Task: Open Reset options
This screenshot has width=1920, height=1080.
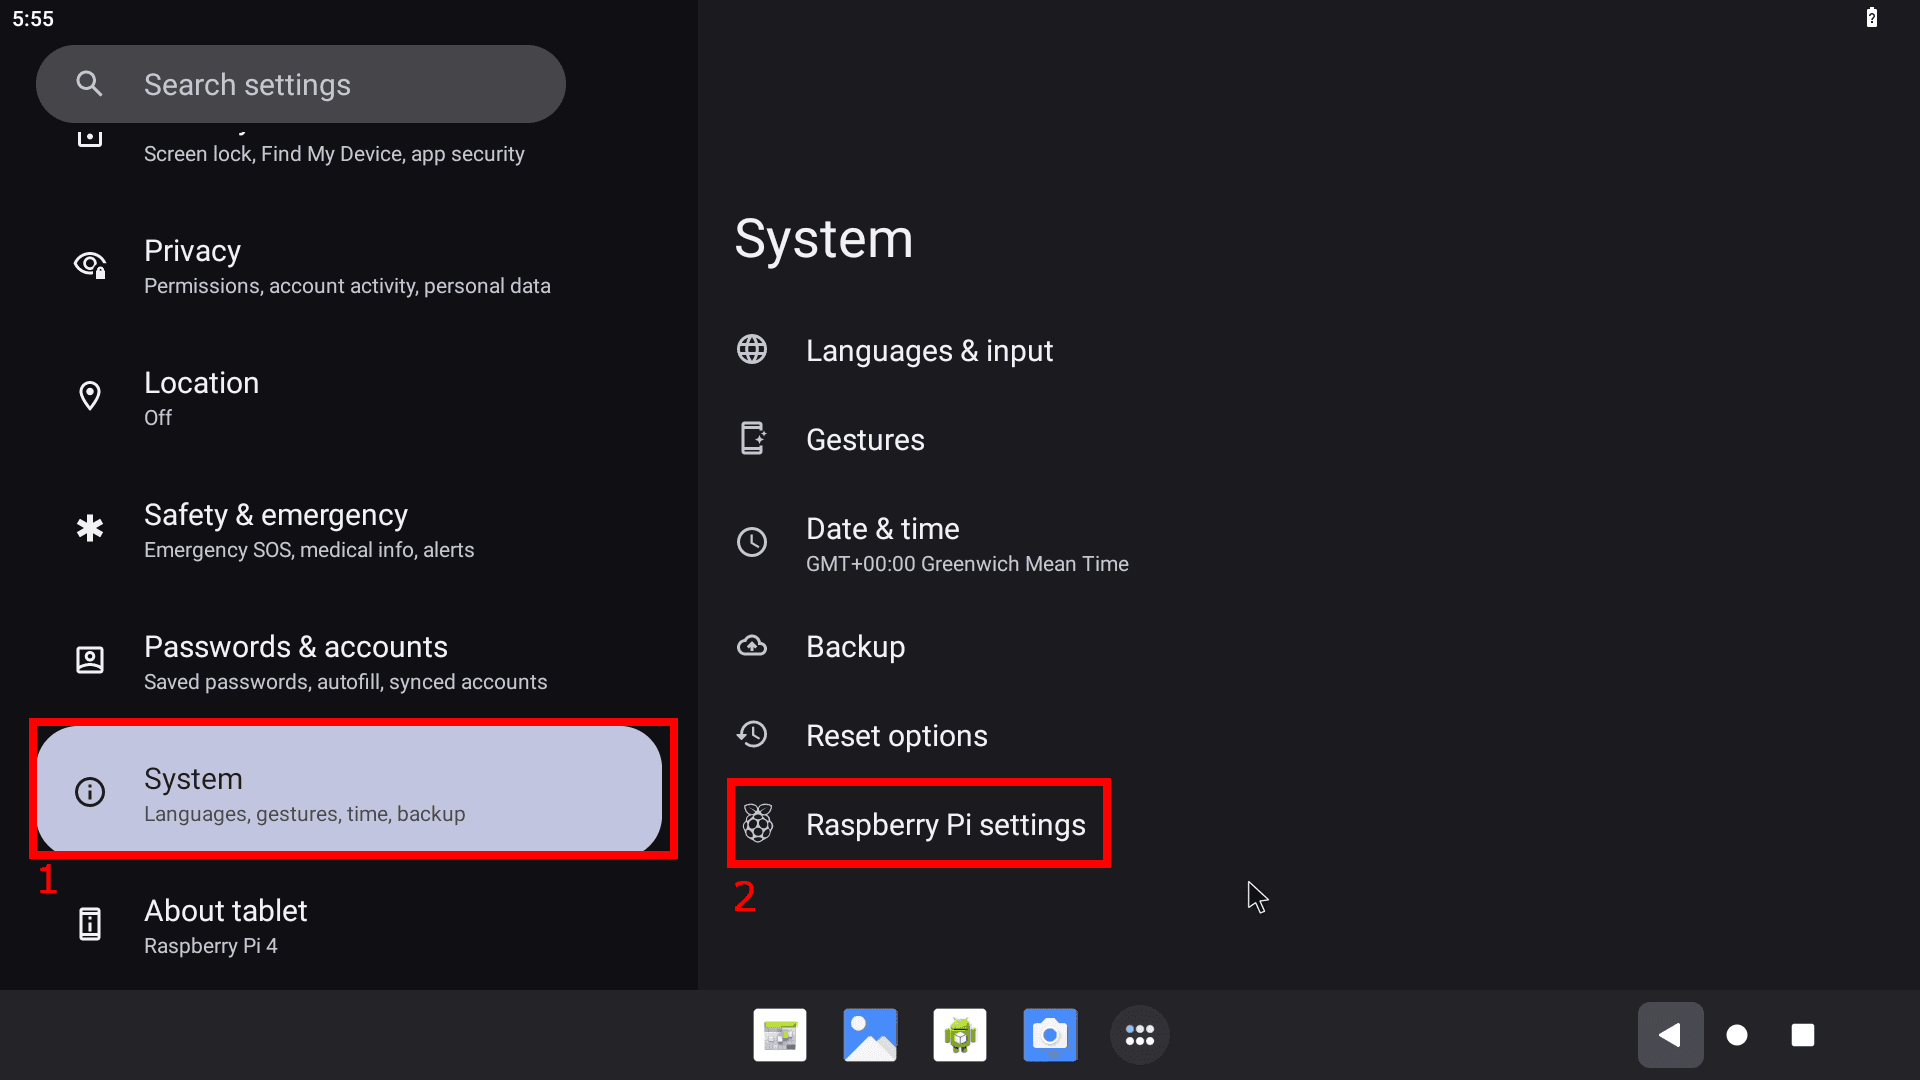Action: [1309, 735]
